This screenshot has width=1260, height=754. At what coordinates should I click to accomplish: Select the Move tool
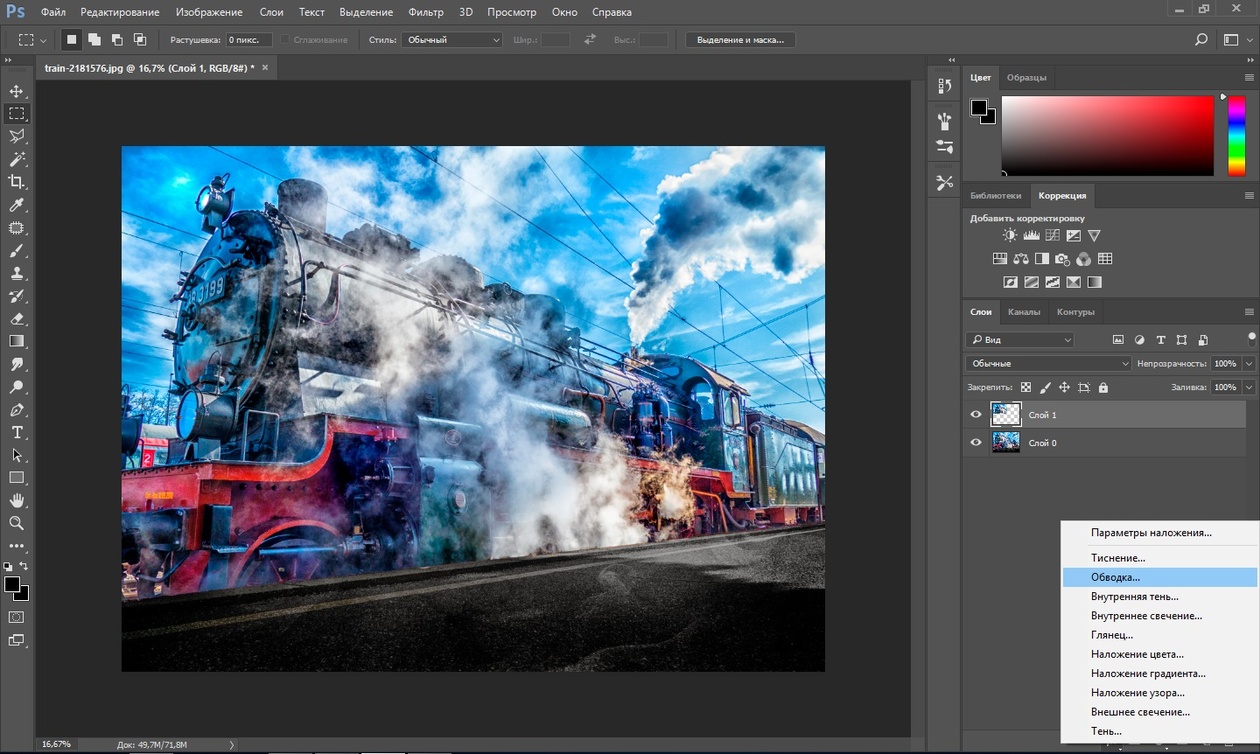point(17,91)
